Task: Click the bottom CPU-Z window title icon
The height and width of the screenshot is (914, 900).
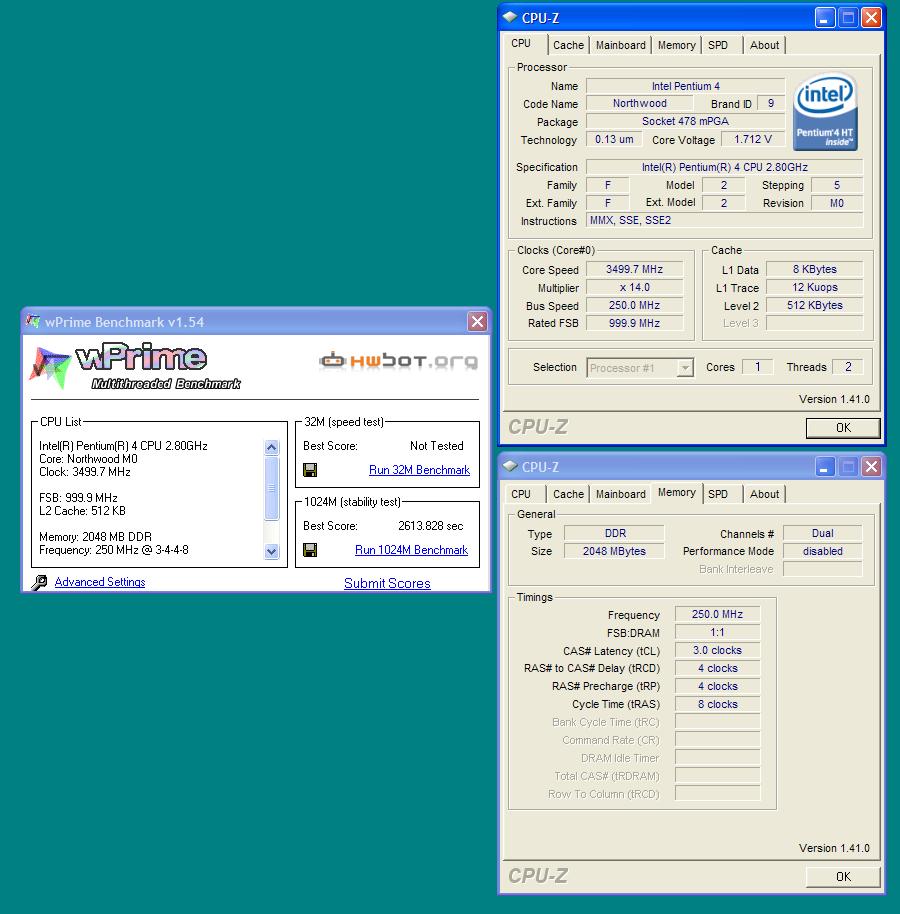Action: pyautogui.click(x=509, y=466)
